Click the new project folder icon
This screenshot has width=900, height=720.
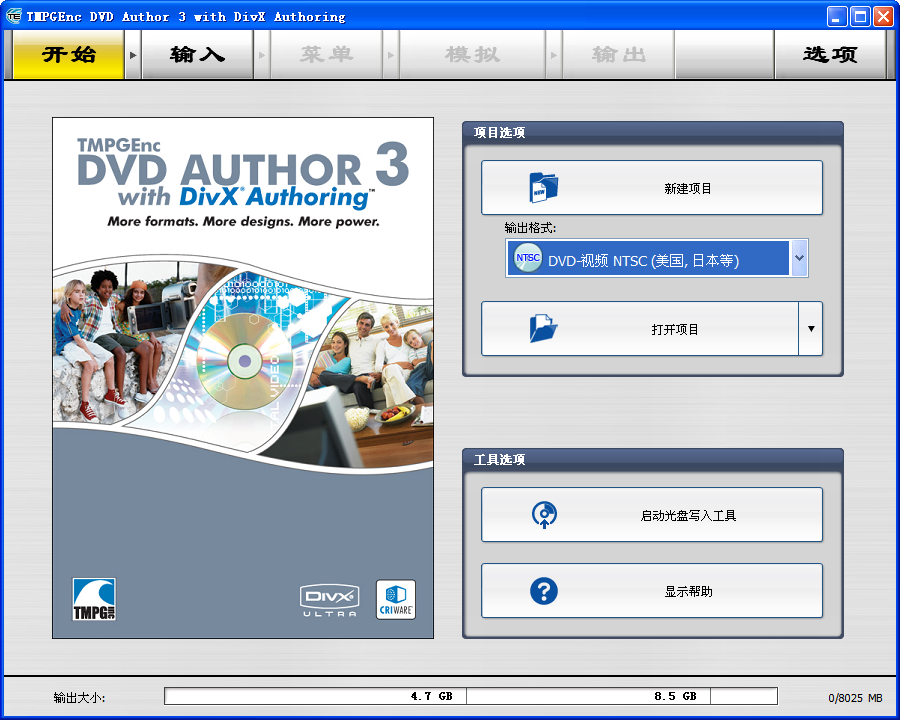pyautogui.click(x=543, y=187)
